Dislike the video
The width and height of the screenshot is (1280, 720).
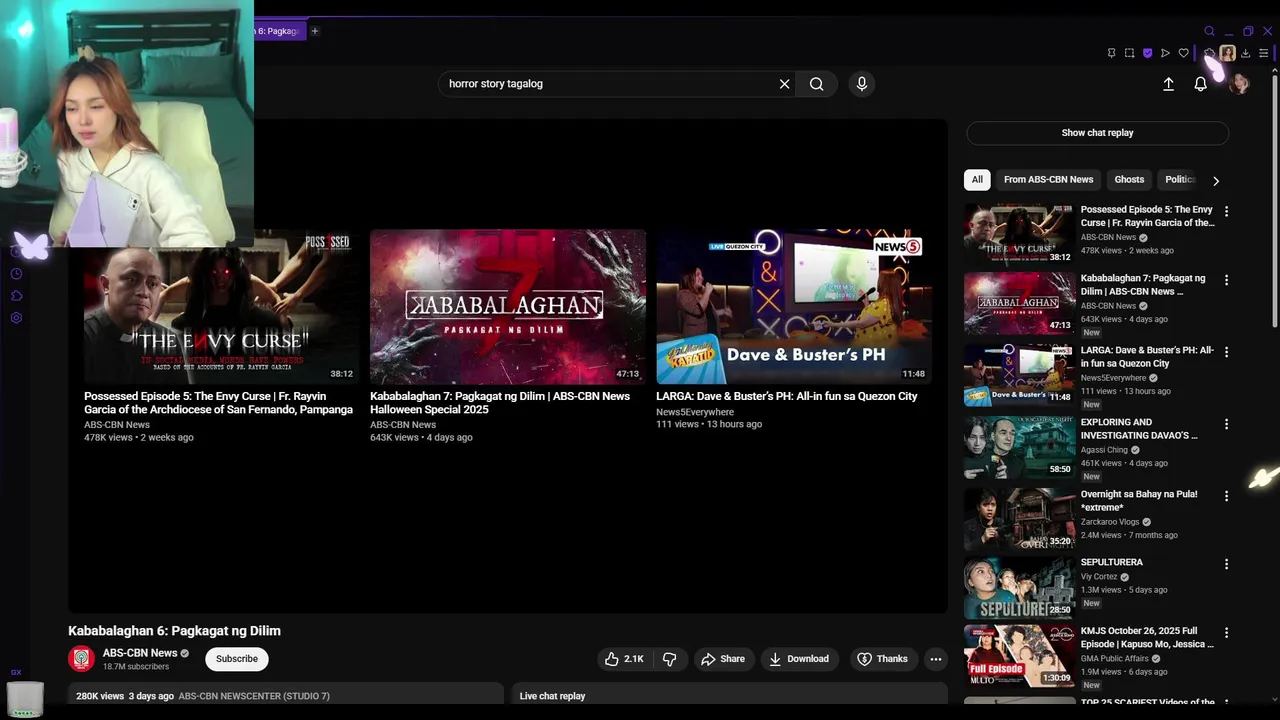669,659
